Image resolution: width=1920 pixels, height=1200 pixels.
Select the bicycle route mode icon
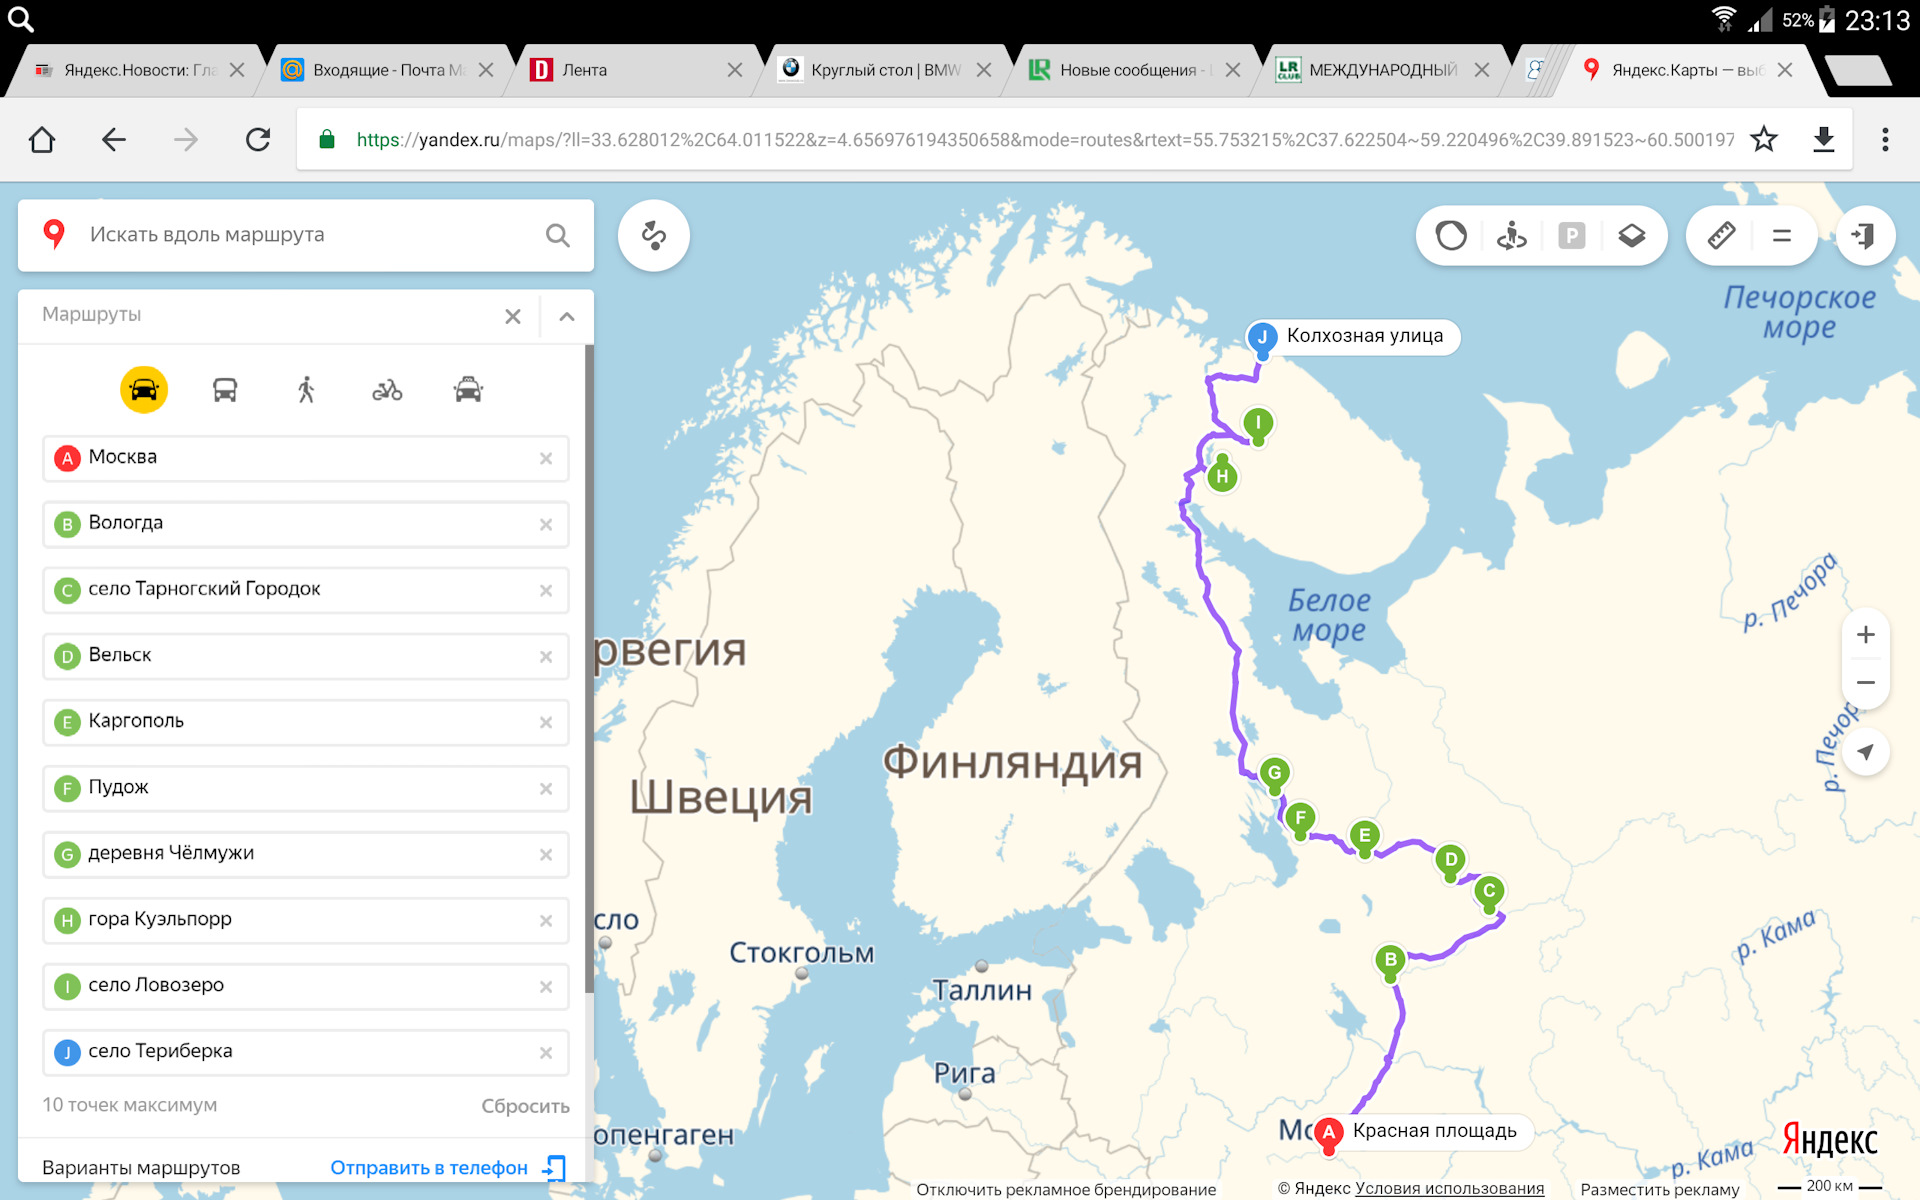click(387, 390)
